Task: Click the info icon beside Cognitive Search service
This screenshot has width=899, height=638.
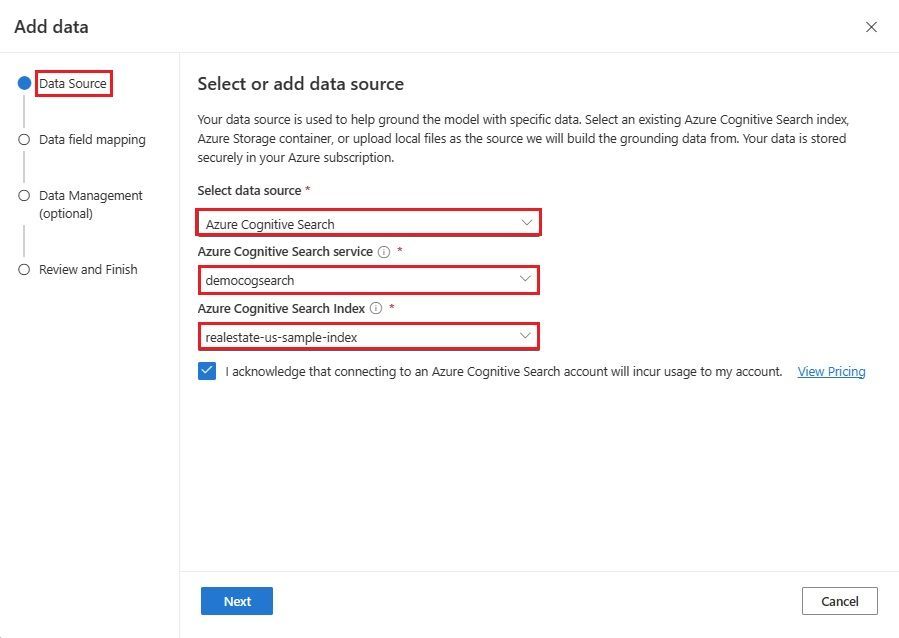Action: [x=384, y=252]
